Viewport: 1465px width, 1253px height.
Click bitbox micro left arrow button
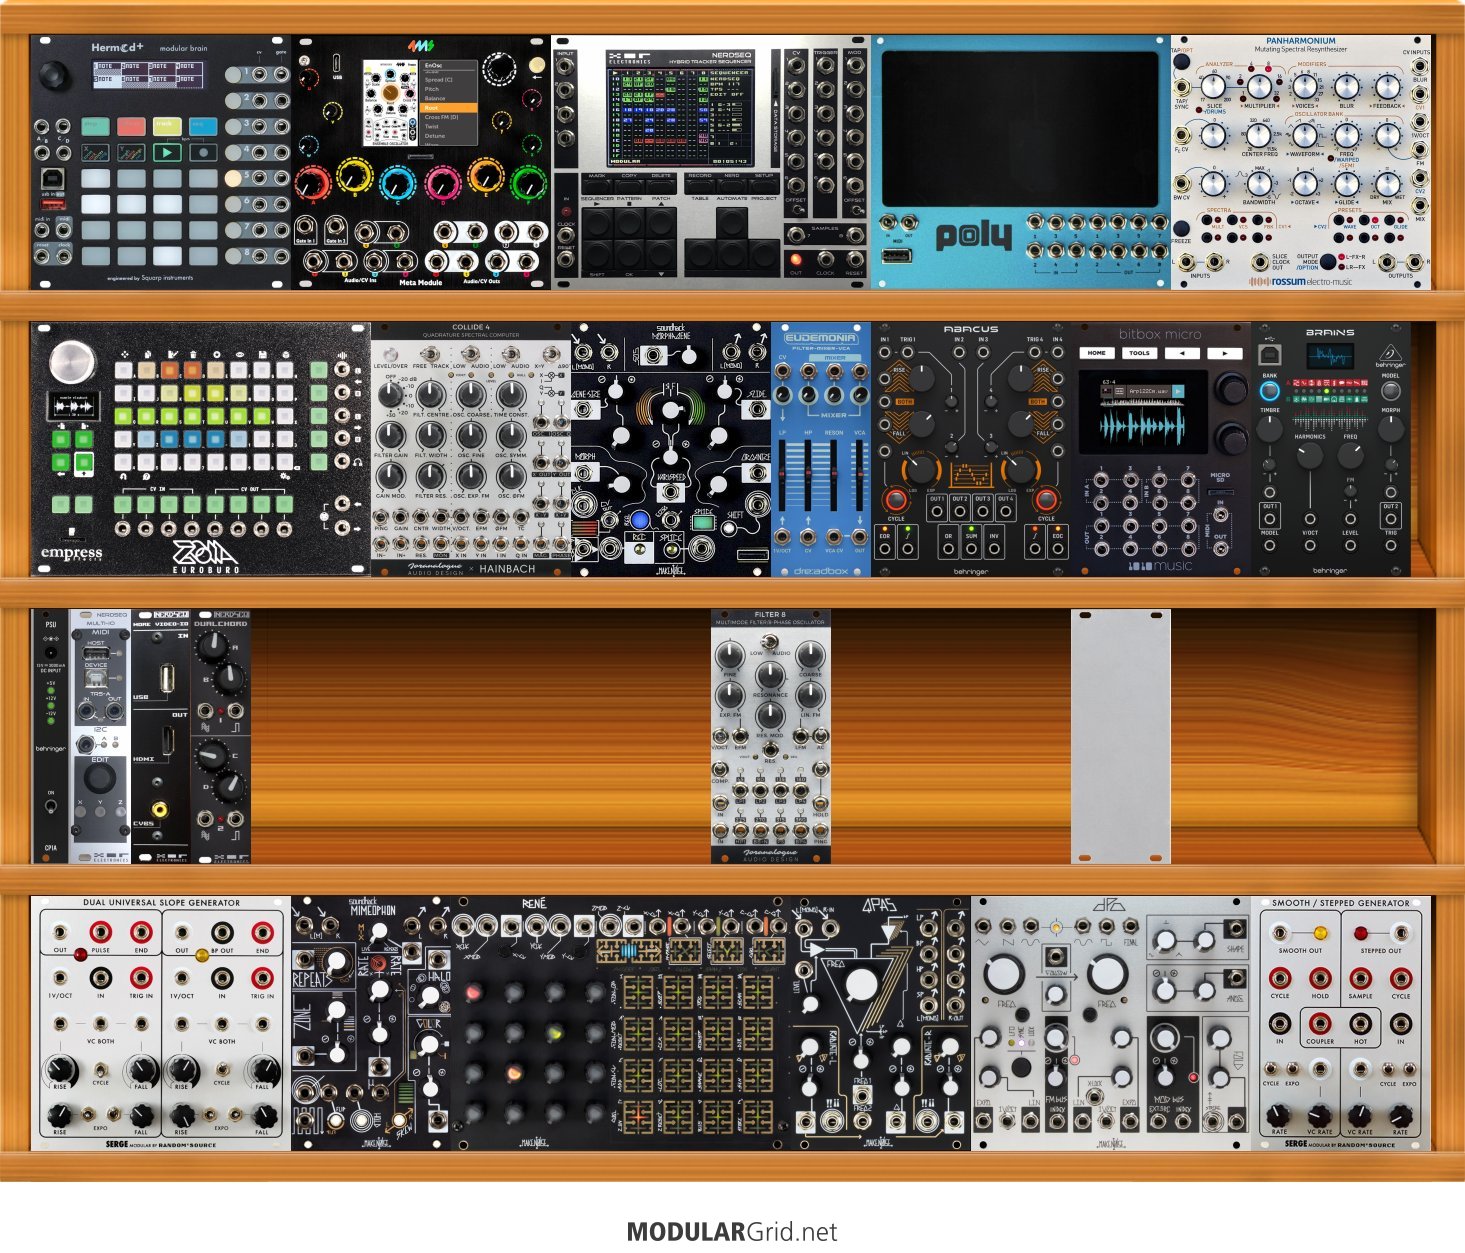[x=1182, y=353]
